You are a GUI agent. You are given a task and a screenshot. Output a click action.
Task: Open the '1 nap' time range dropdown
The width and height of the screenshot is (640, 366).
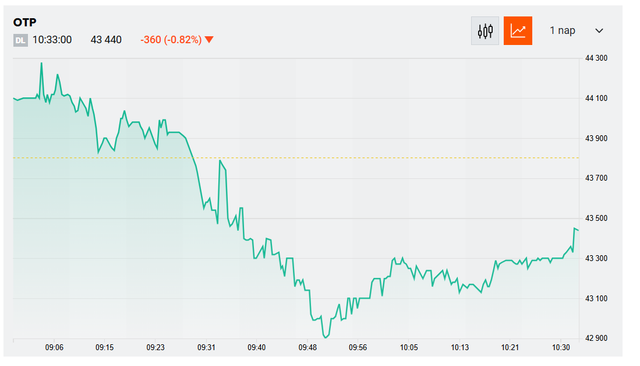click(576, 31)
